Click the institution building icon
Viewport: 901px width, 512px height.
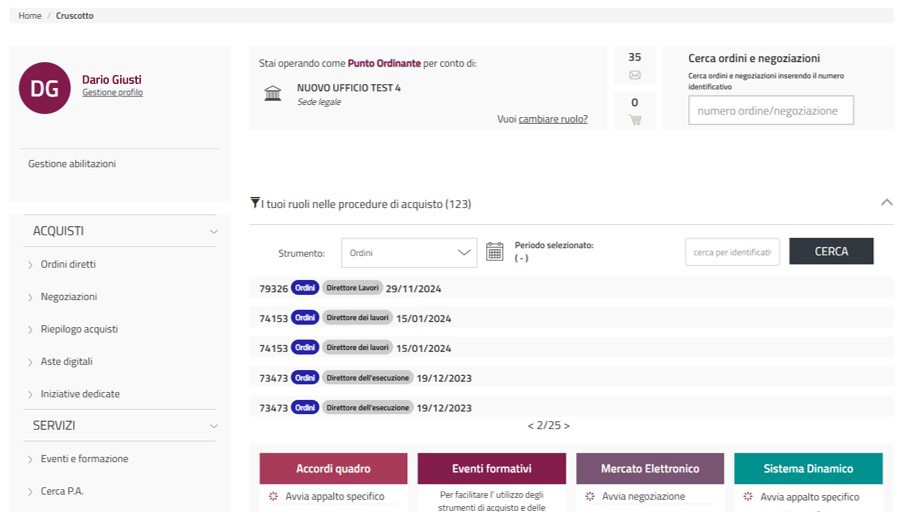pos(272,94)
